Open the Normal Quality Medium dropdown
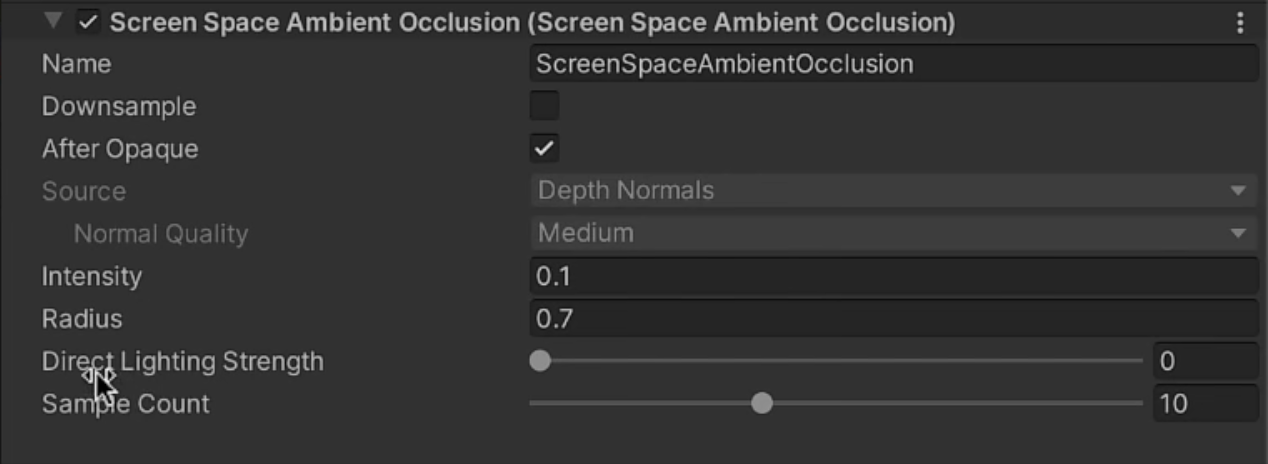Screen dimensions: 1268x464 coord(893,234)
